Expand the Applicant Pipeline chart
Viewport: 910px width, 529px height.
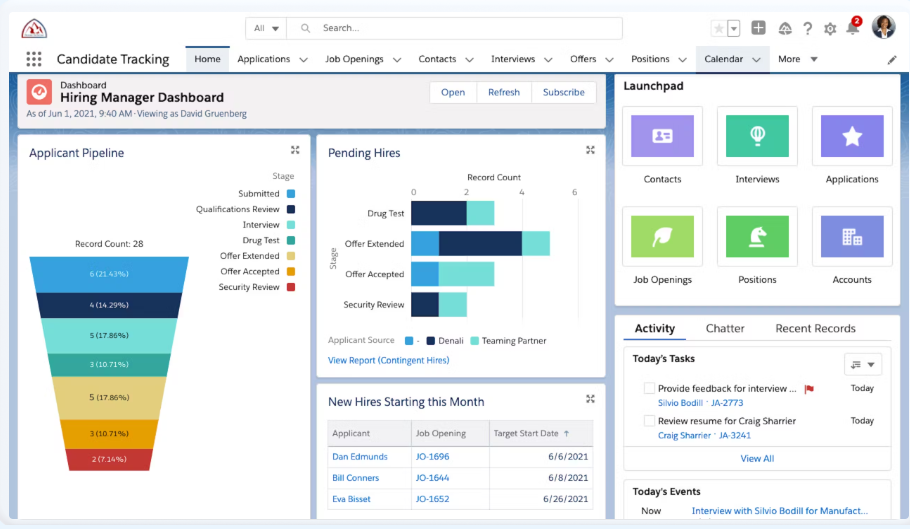click(x=295, y=150)
